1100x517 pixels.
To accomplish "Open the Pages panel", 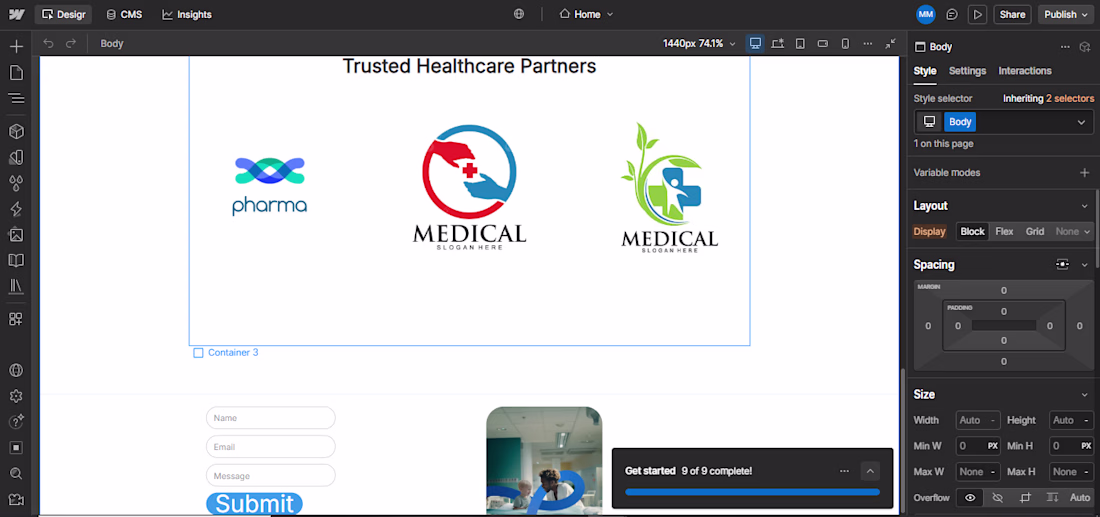I will coord(16,73).
